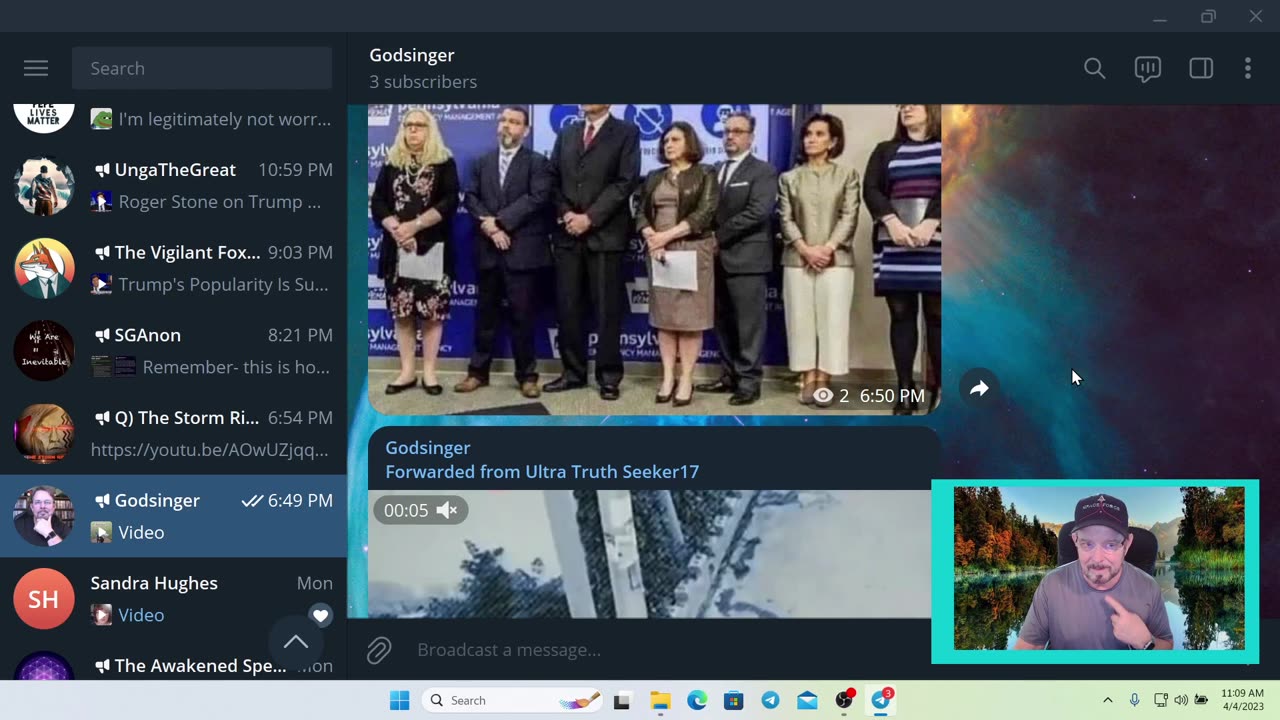Click the webcam overlay of the presenter
The image size is (1280, 720).
pos(1095,571)
